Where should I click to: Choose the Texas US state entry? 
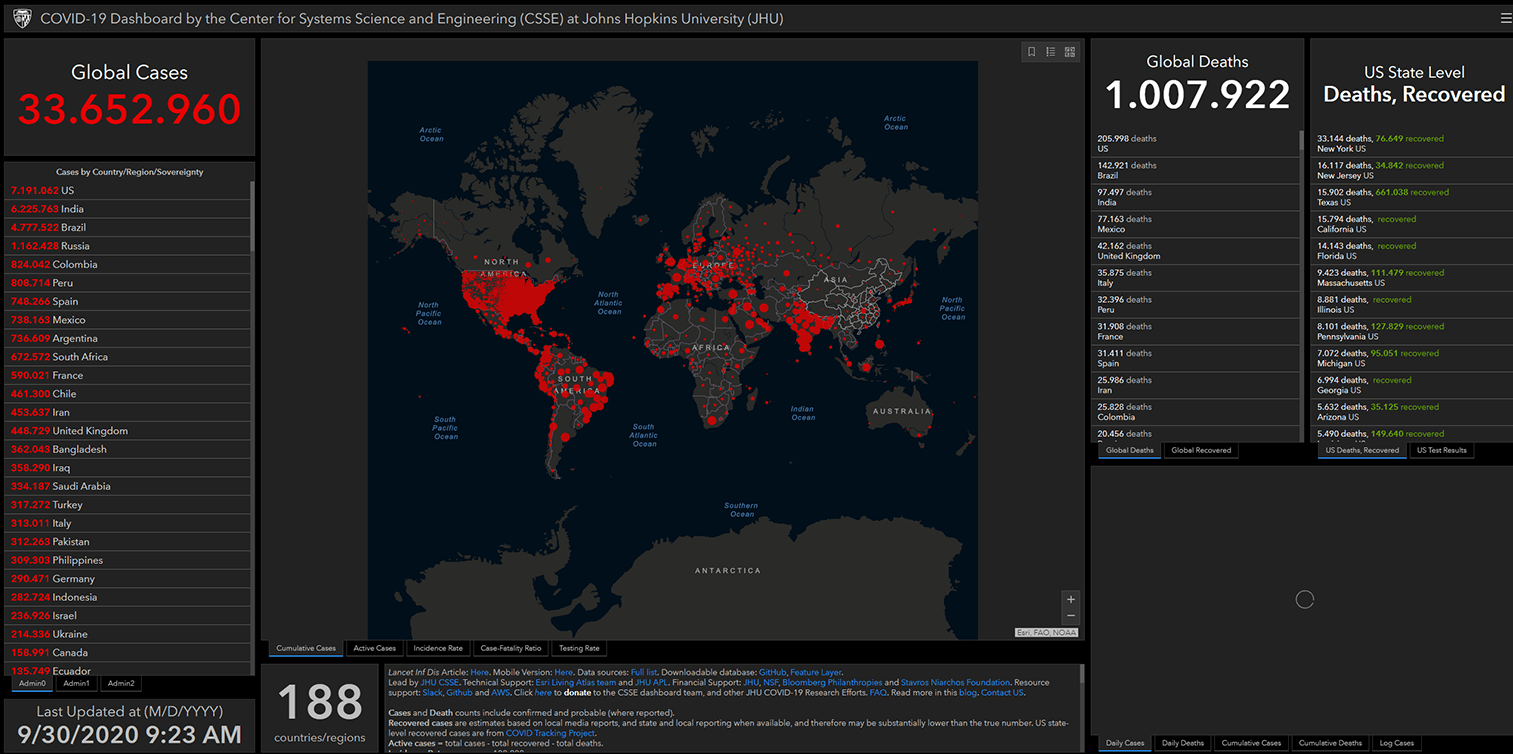click(1412, 197)
